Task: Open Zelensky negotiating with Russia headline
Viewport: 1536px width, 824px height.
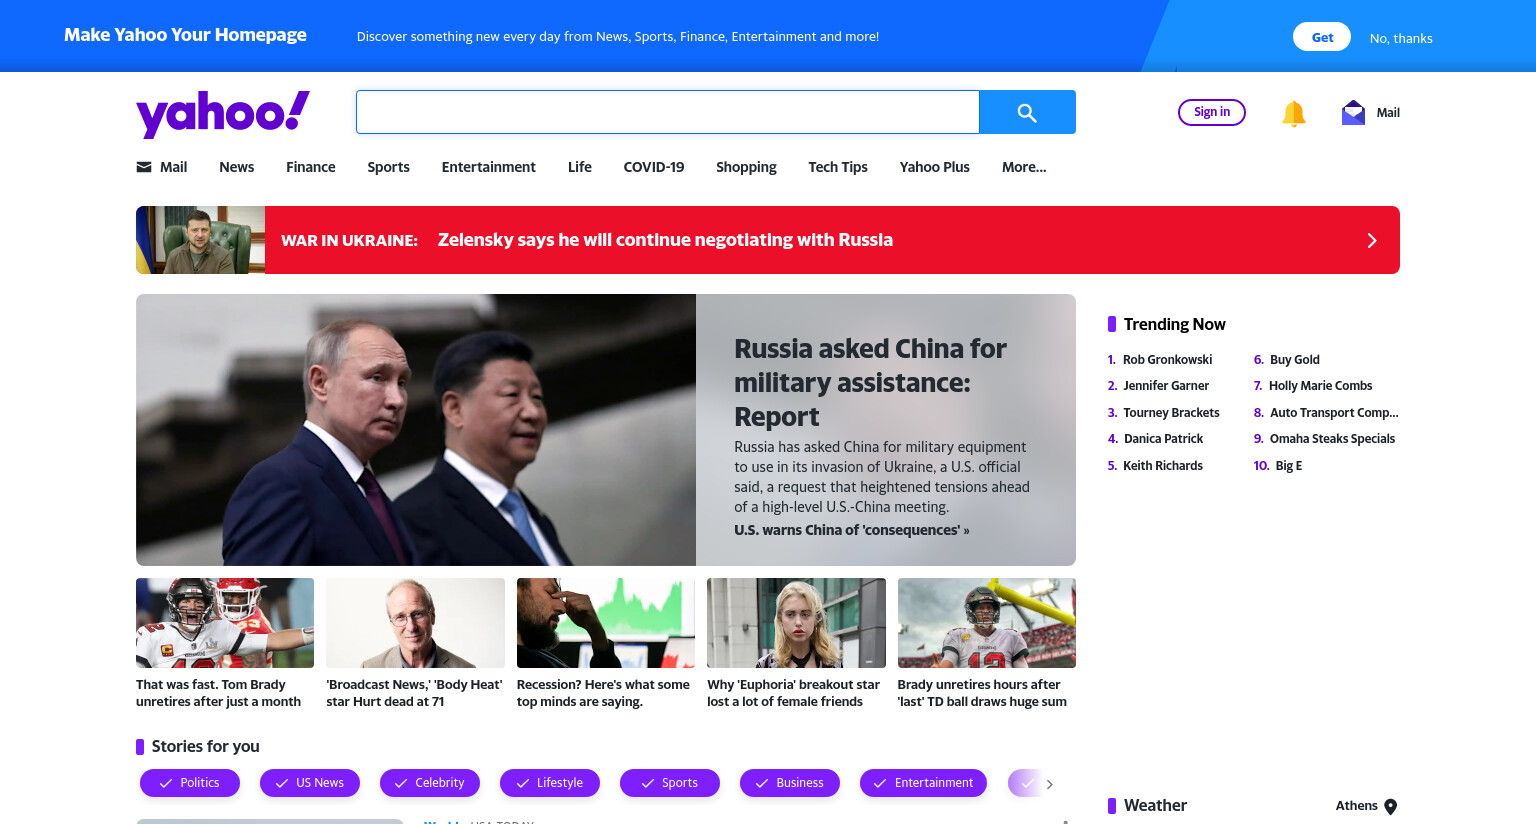Action: pyautogui.click(x=665, y=240)
